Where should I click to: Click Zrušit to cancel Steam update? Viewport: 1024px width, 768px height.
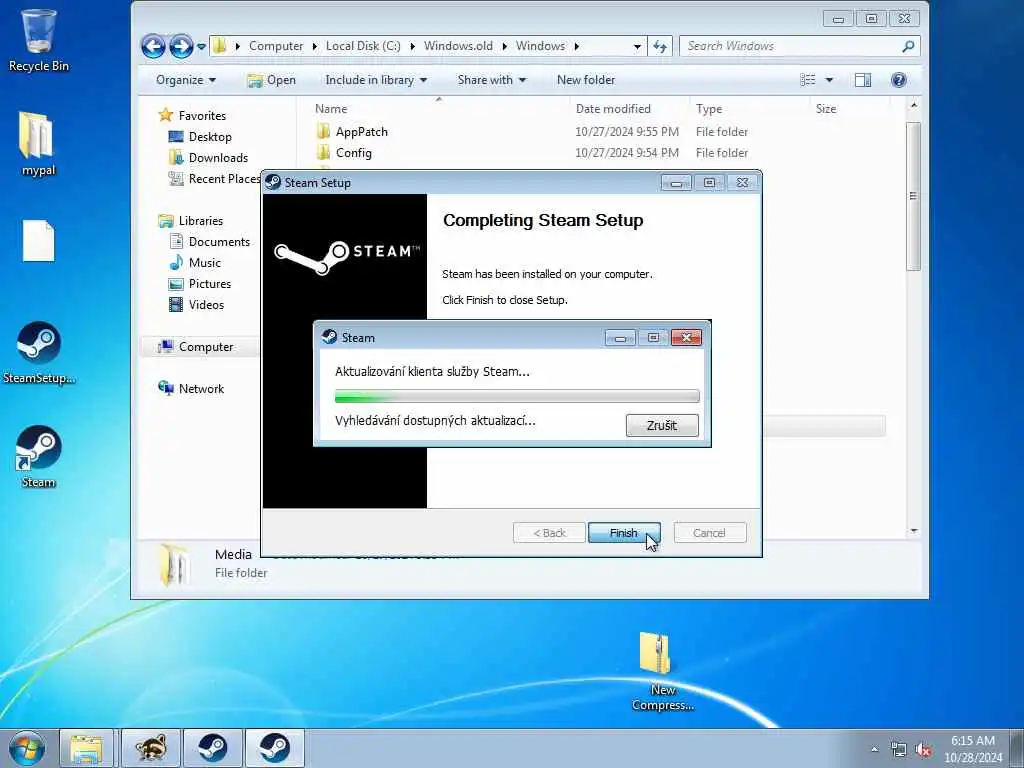662,425
